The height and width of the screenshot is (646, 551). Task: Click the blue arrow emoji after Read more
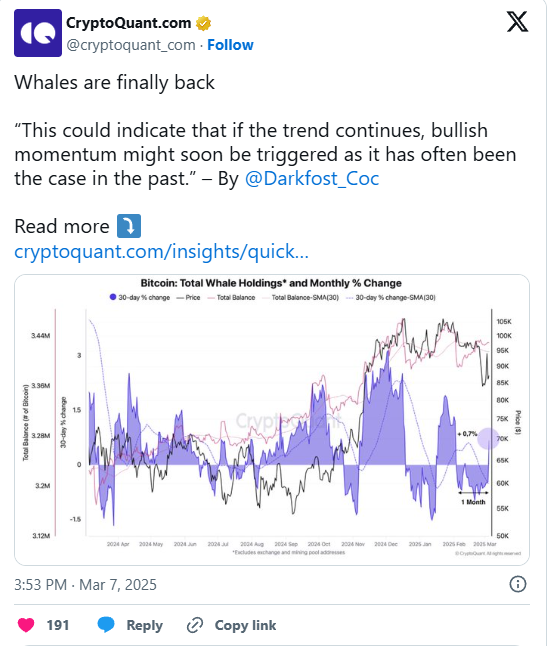pos(129,226)
